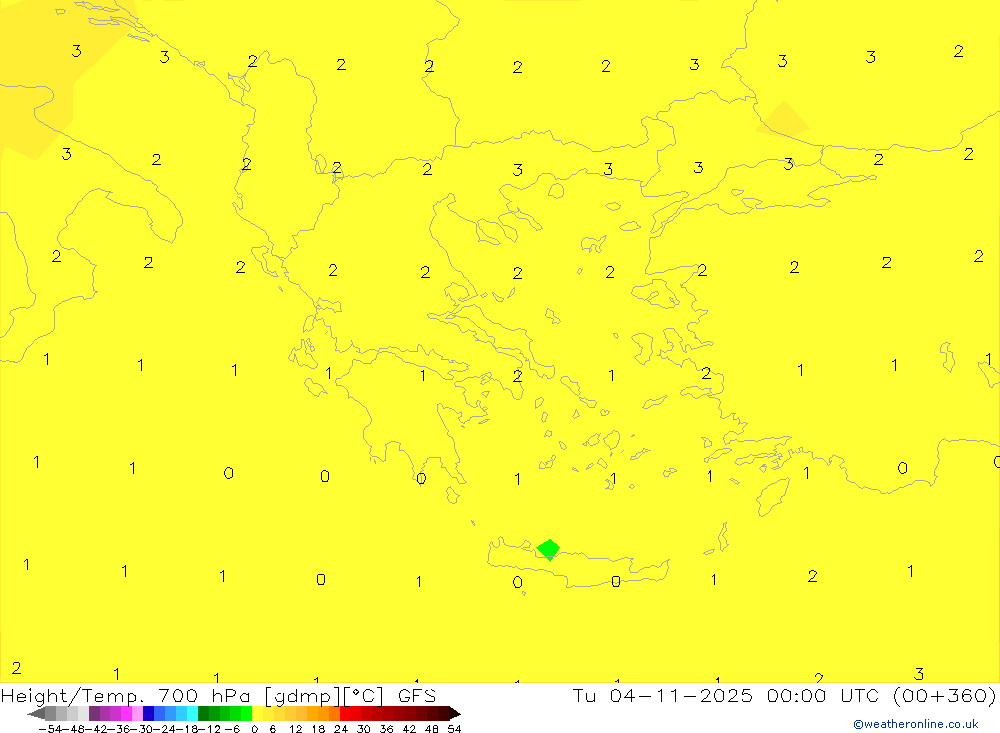Click the green diamond marker on Crete
The width and height of the screenshot is (1000, 733).
(x=548, y=548)
